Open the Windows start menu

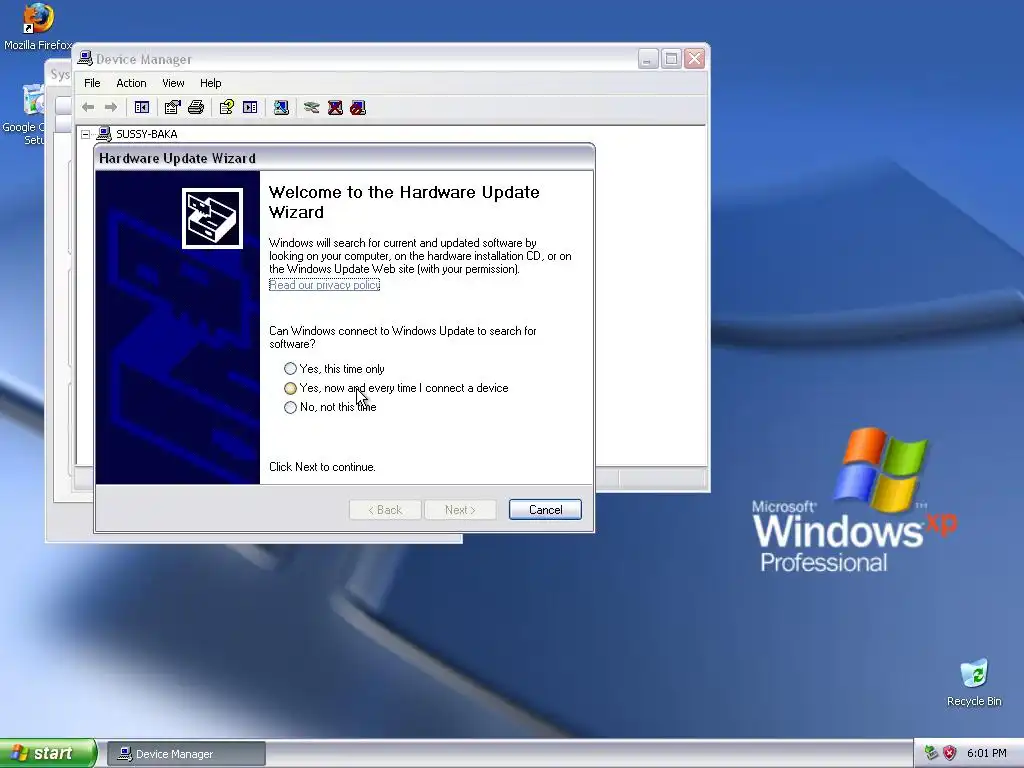pyautogui.click(x=48, y=753)
